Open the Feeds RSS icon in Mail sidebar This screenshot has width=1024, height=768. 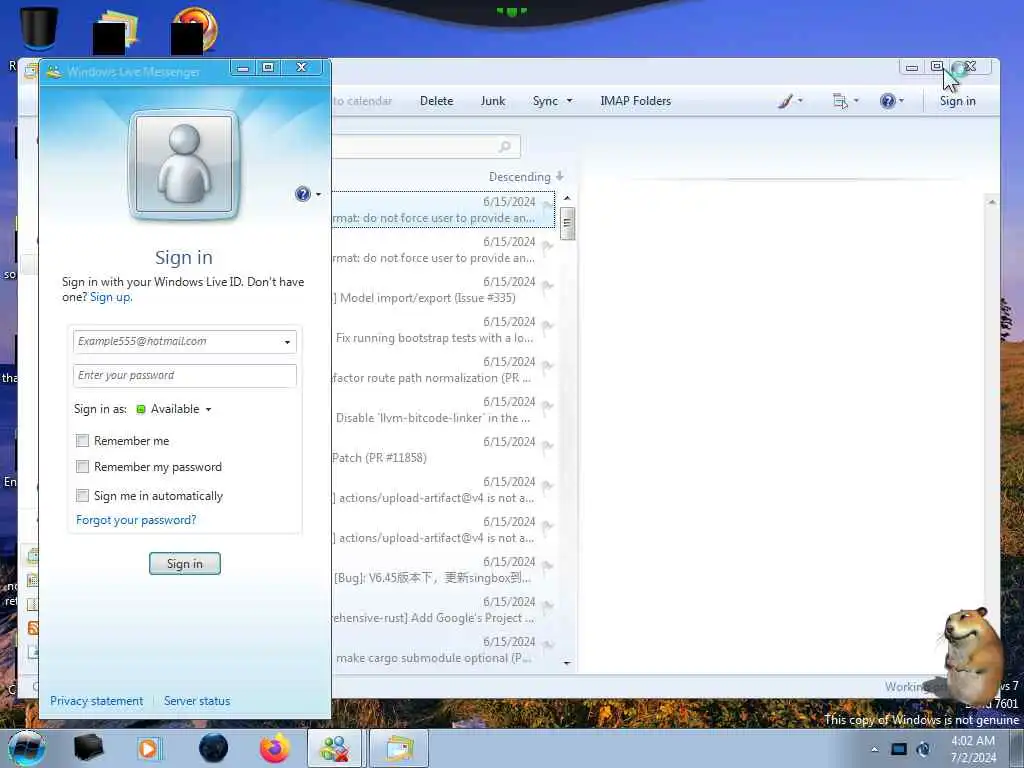pyautogui.click(x=33, y=628)
